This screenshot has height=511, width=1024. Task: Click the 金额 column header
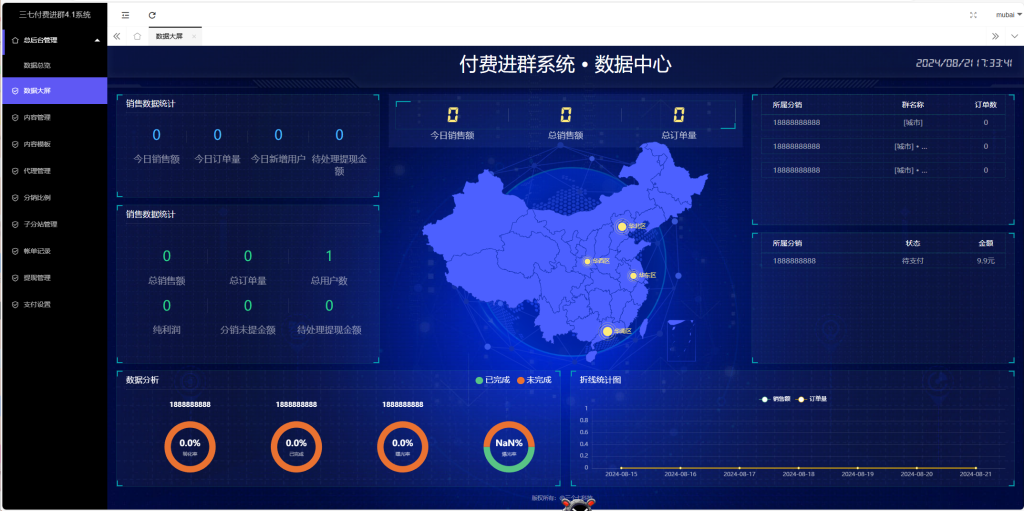tap(985, 243)
